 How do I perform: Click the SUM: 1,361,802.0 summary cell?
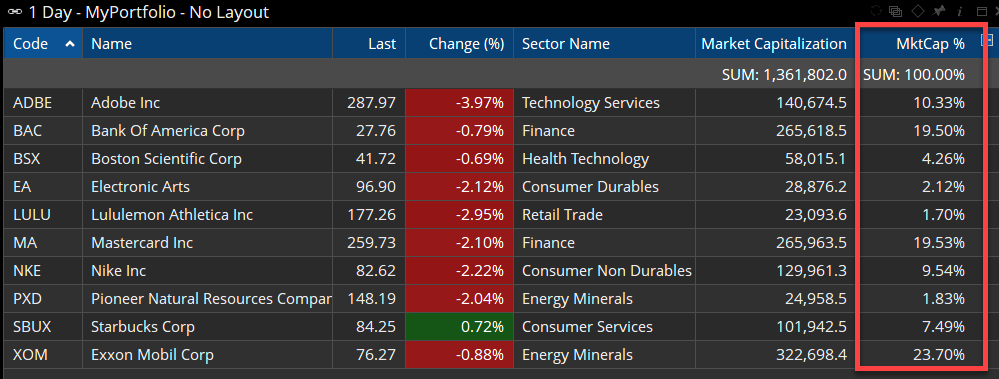tap(784, 75)
